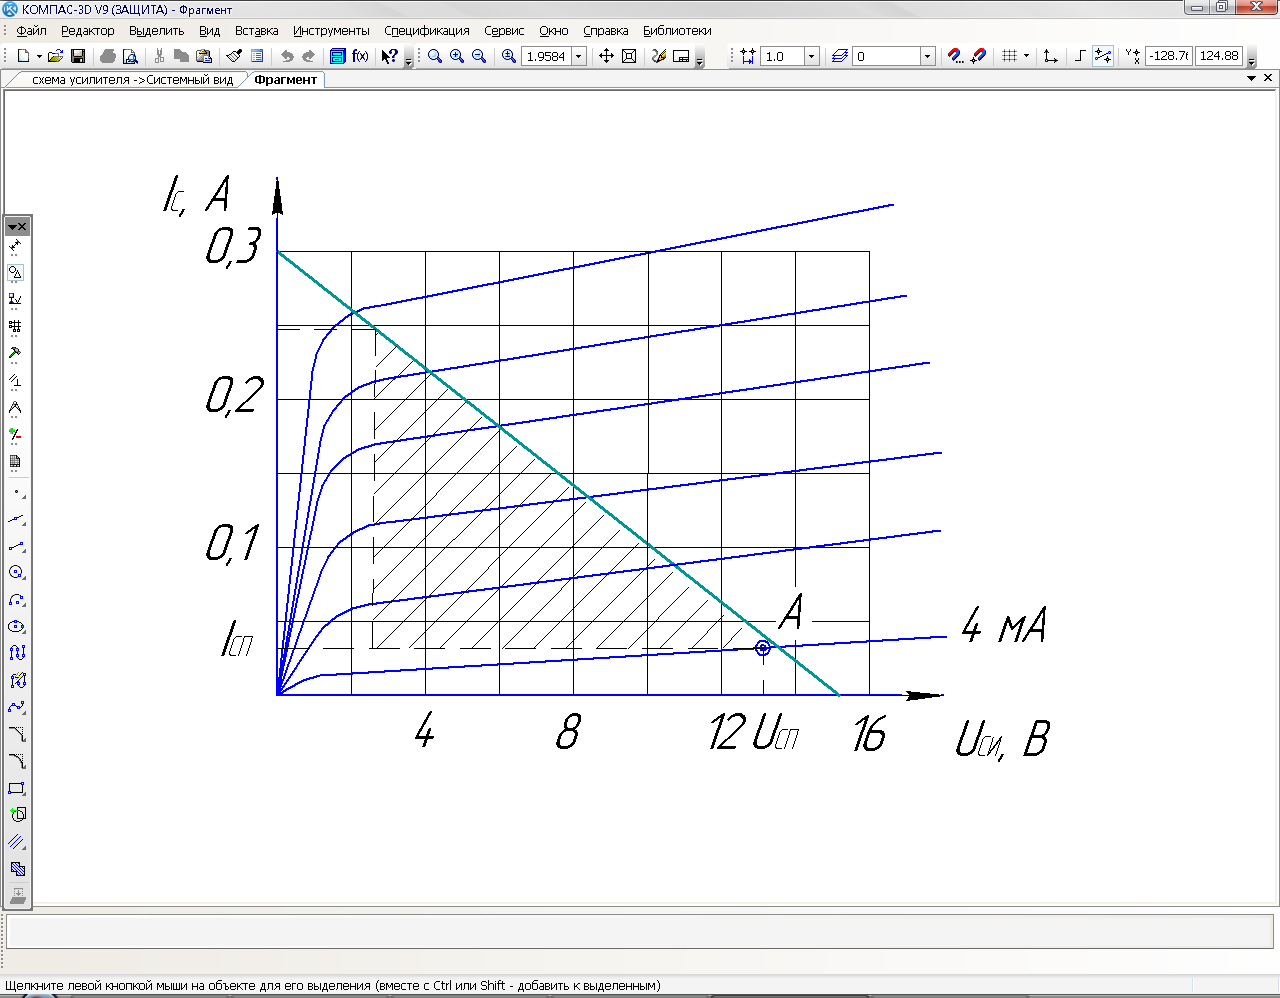Open the variables f(x) icon
1280x998 pixels.
coord(360,56)
